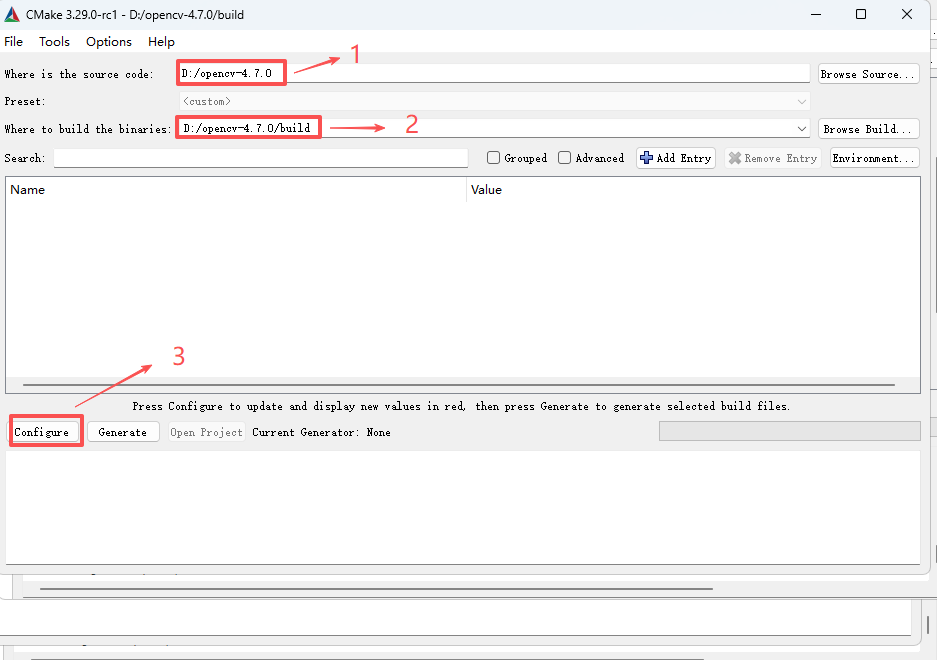The height and width of the screenshot is (660, 937).
Task: Close the CMake window
Action: tap(907, 14)
